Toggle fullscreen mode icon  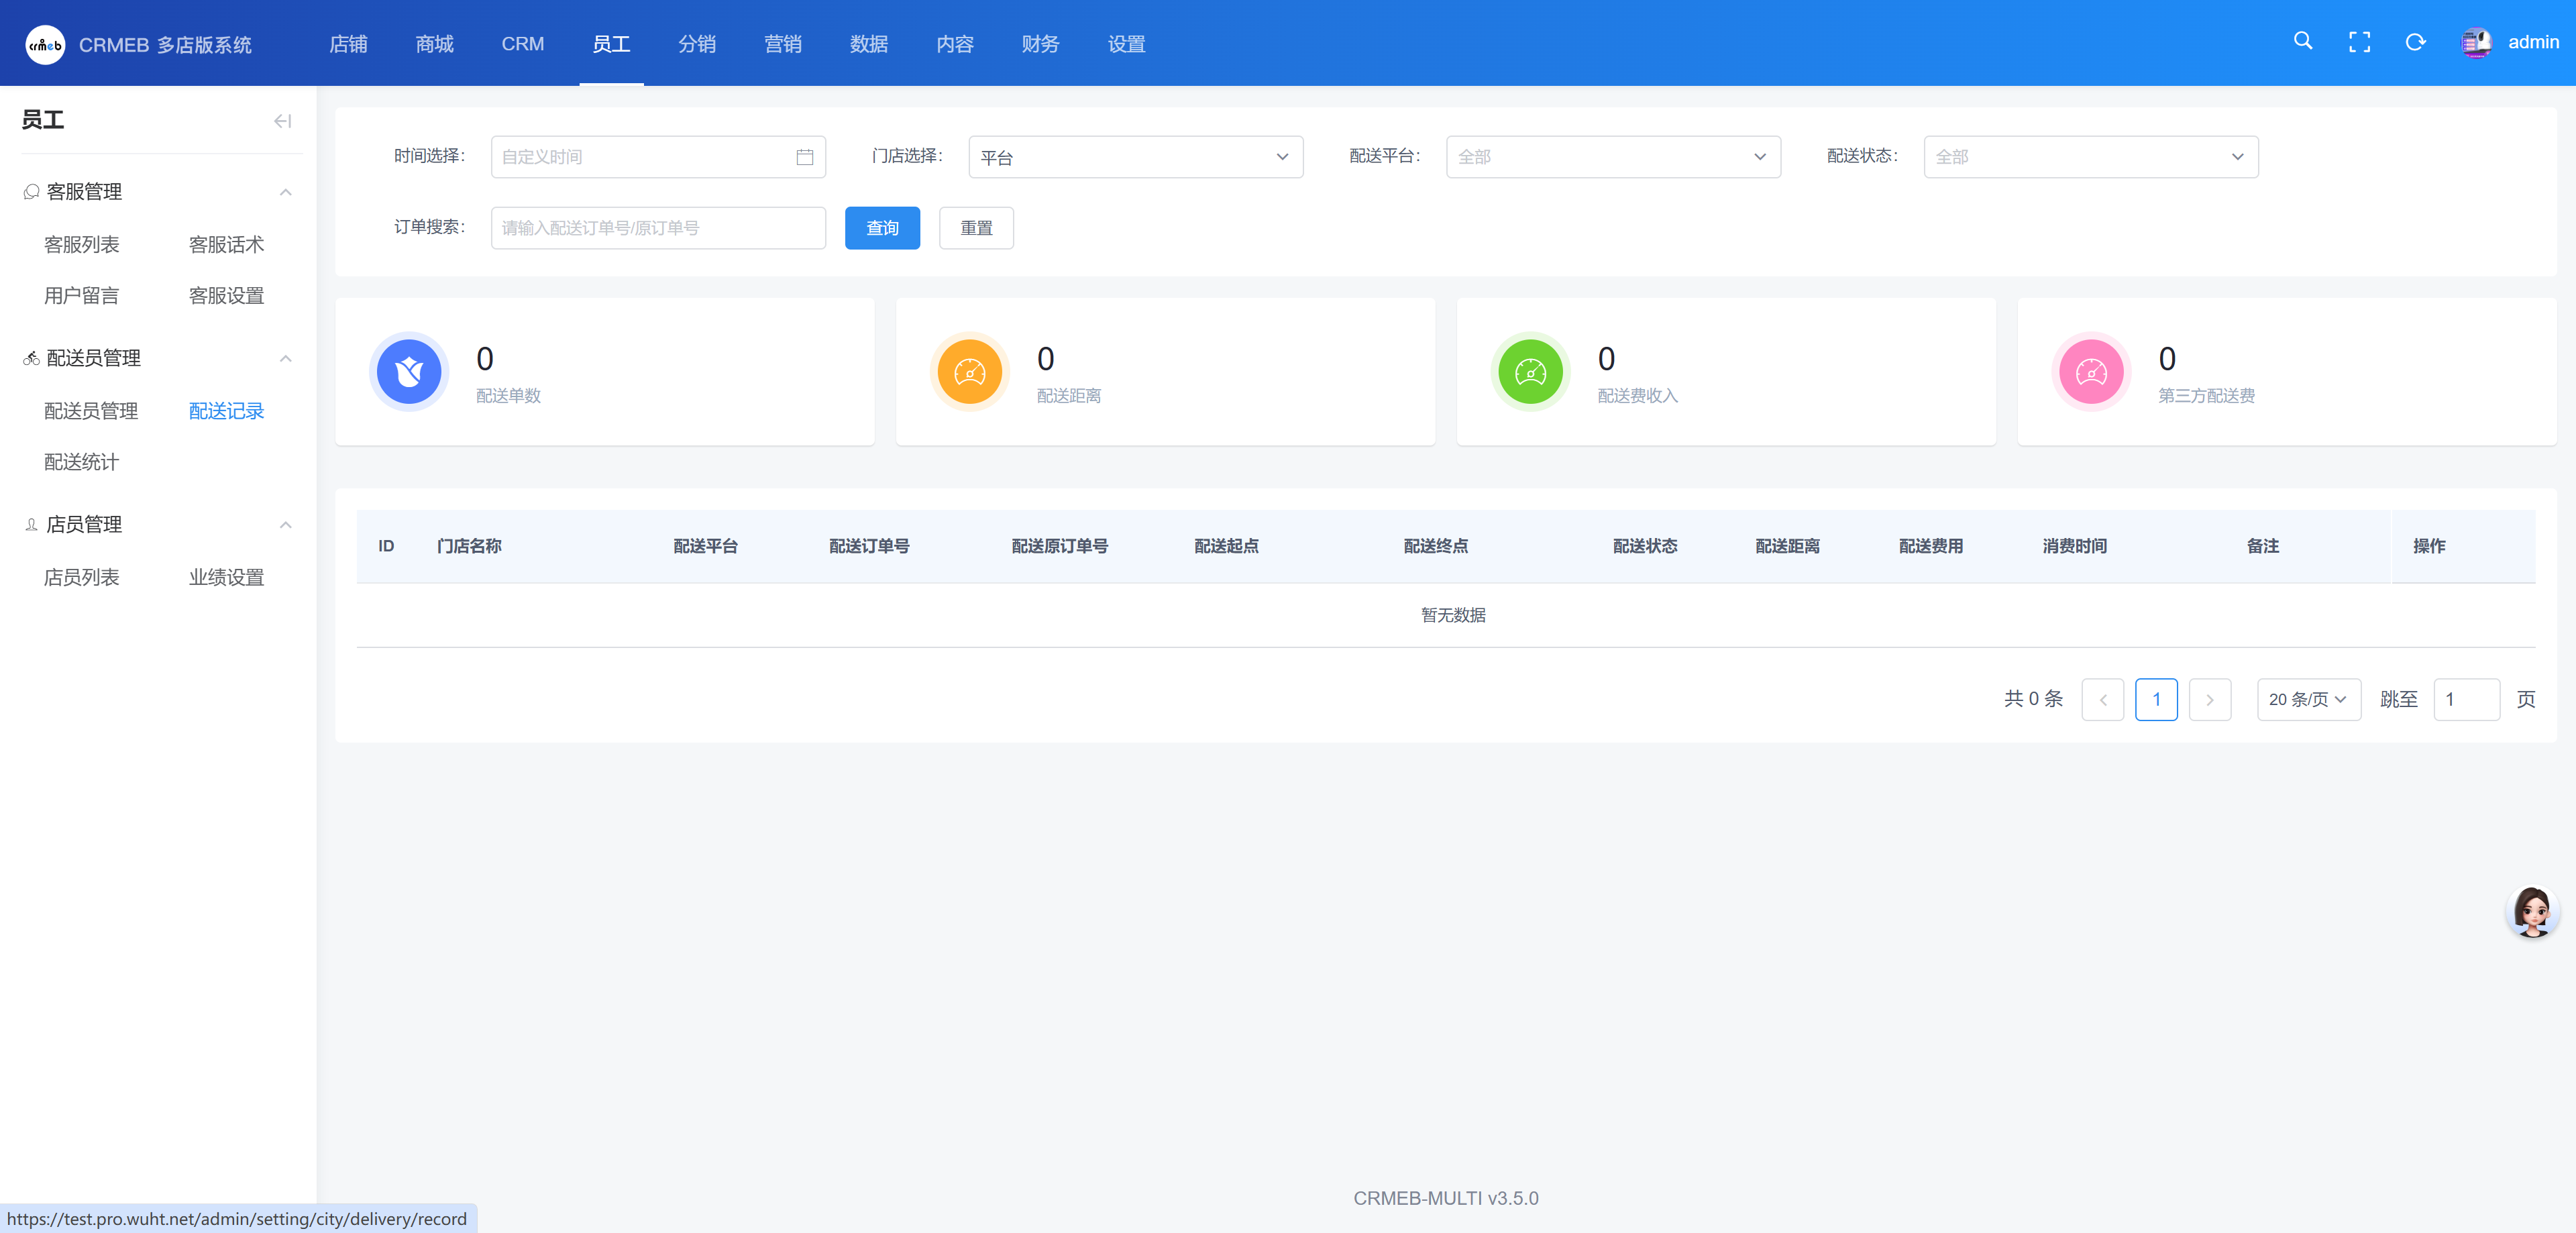(x=2359, y=42)
